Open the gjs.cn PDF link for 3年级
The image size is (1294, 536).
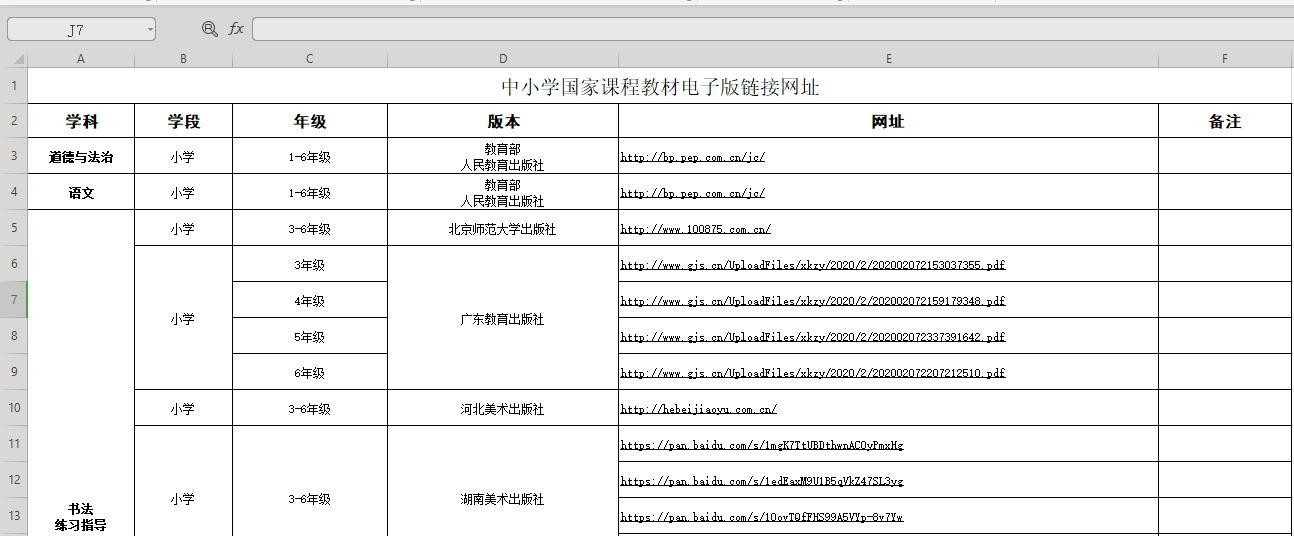tap(812, 265)
